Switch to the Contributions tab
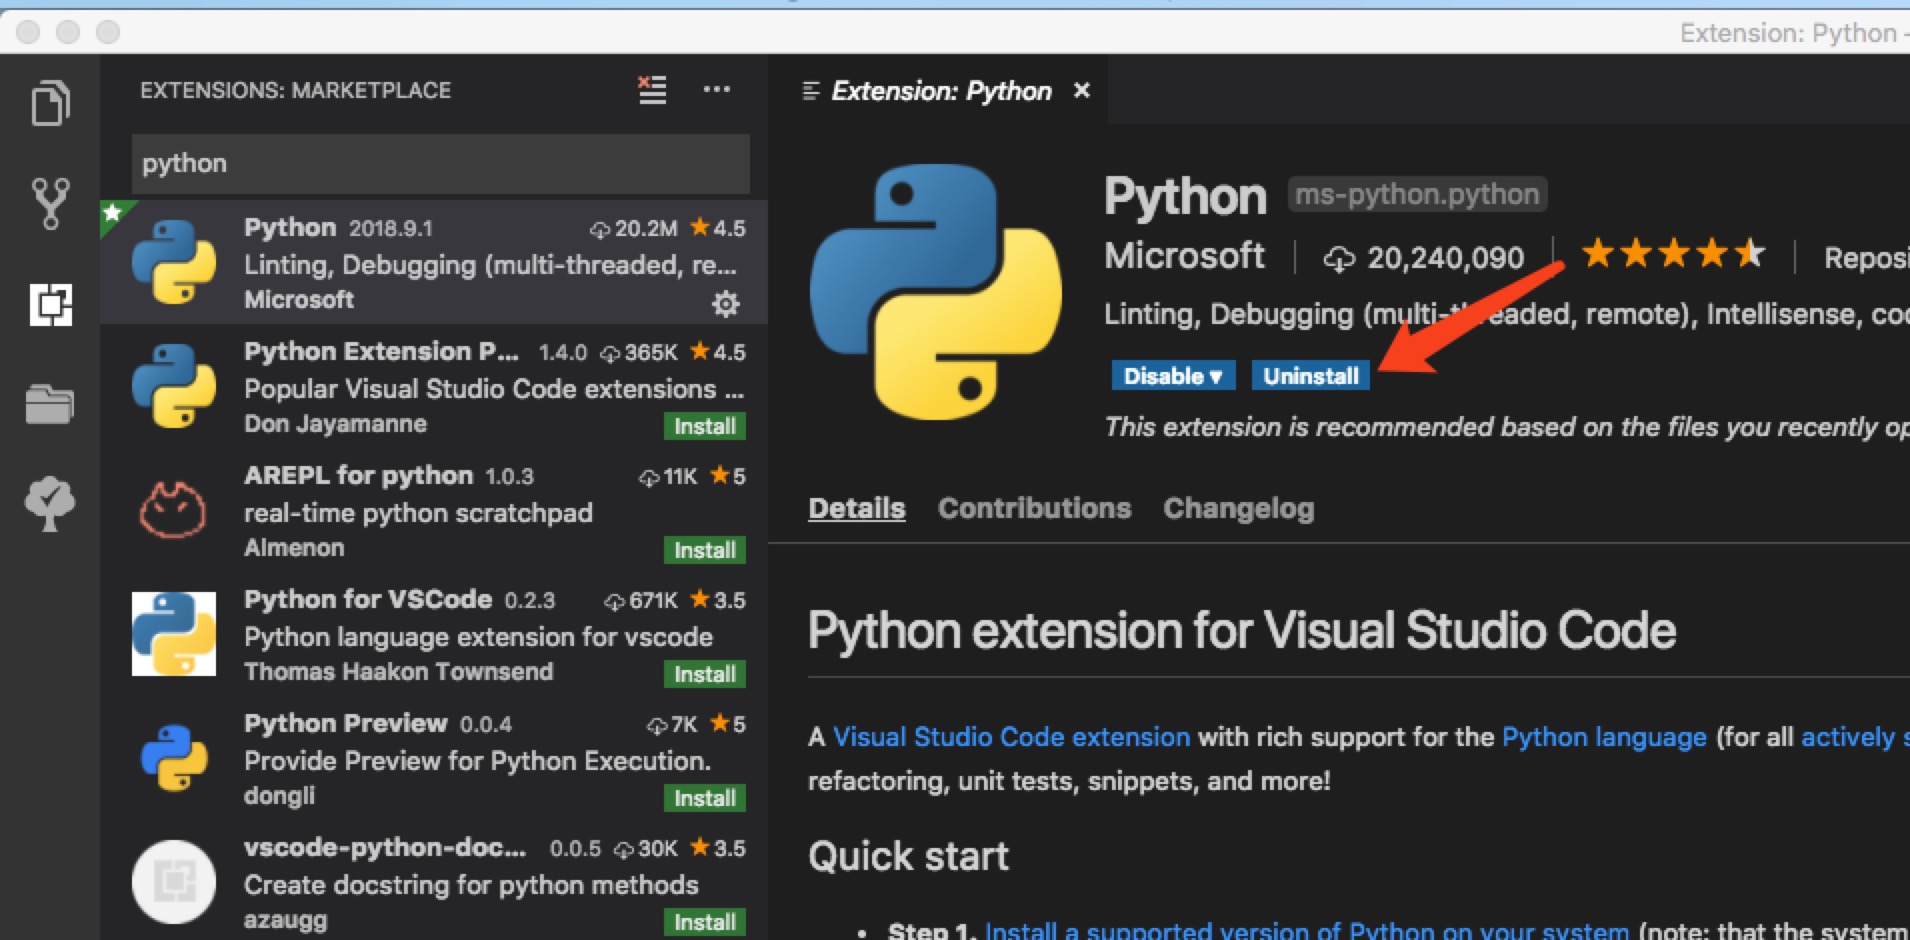1910x940 pixels. click(1034, 508)
